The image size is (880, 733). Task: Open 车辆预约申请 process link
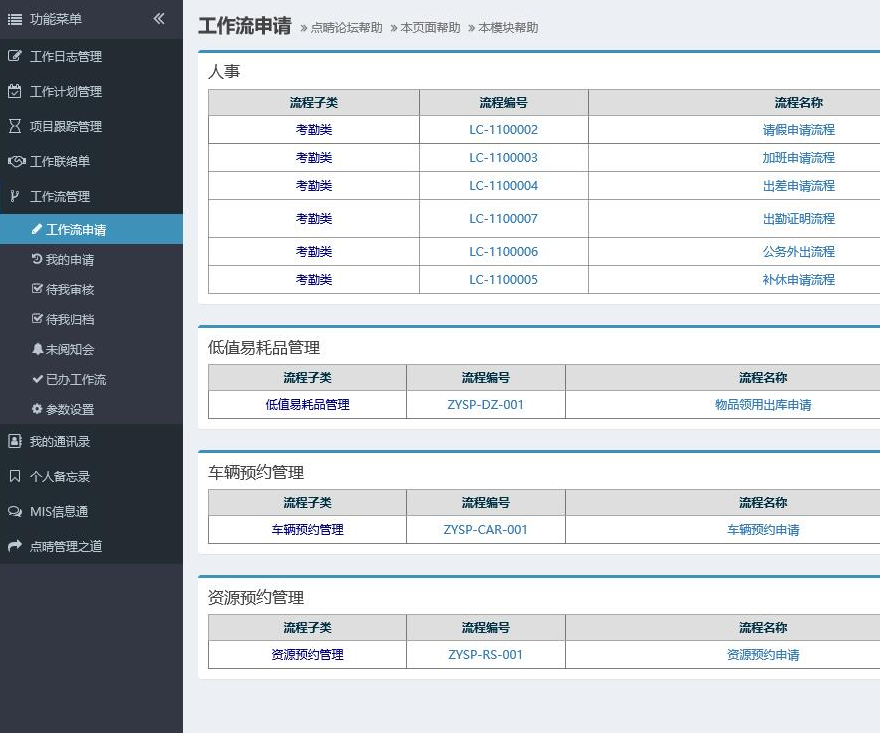pyautogui.click(x=763, y=530)
